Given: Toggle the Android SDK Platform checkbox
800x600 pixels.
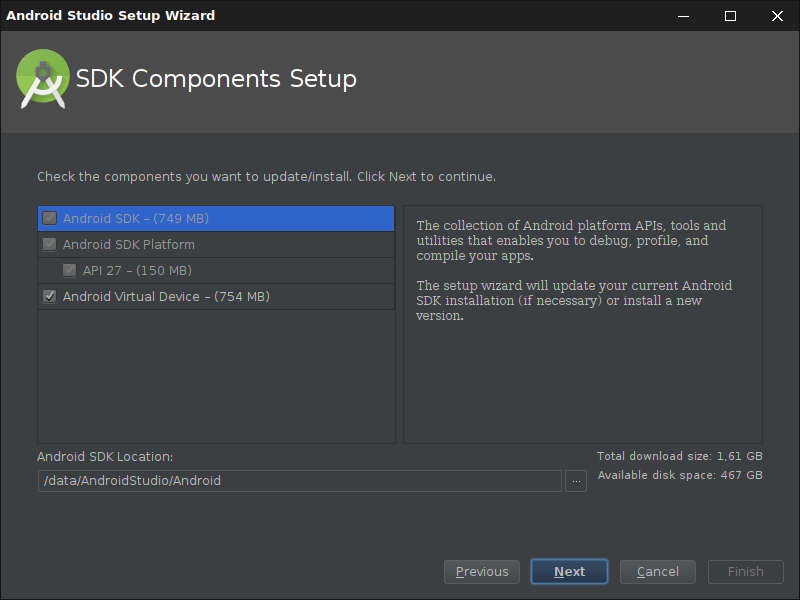Looking at the screenshot, I should point(49,245).
